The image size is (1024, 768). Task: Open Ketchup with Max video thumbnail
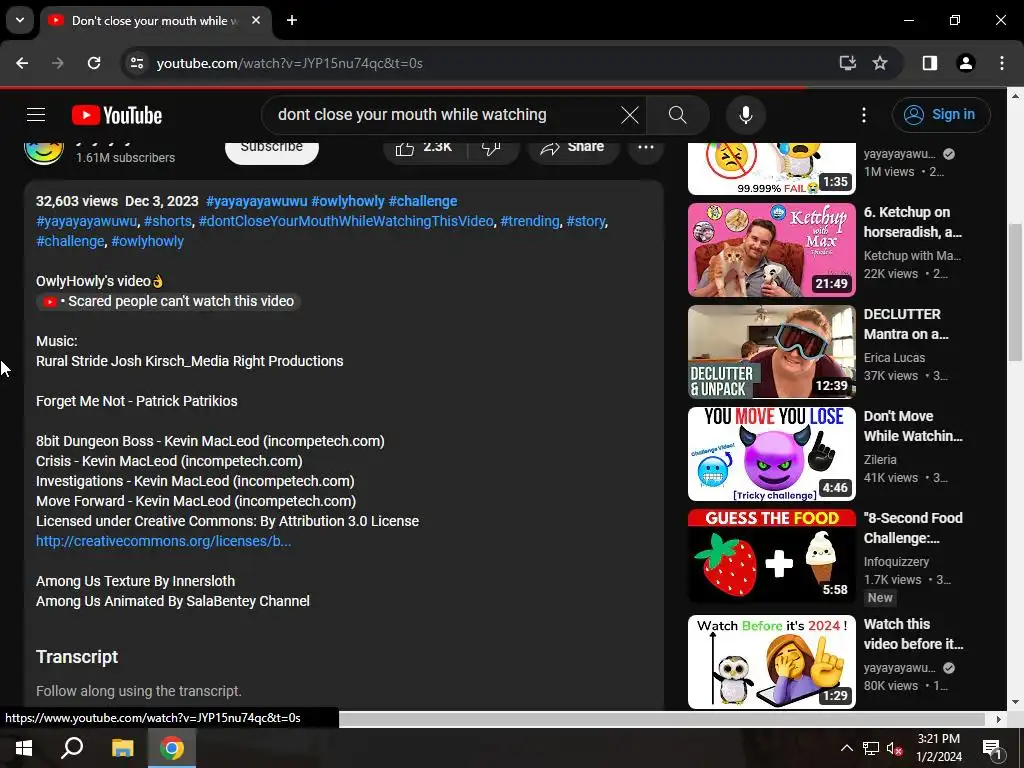(771, 250)
